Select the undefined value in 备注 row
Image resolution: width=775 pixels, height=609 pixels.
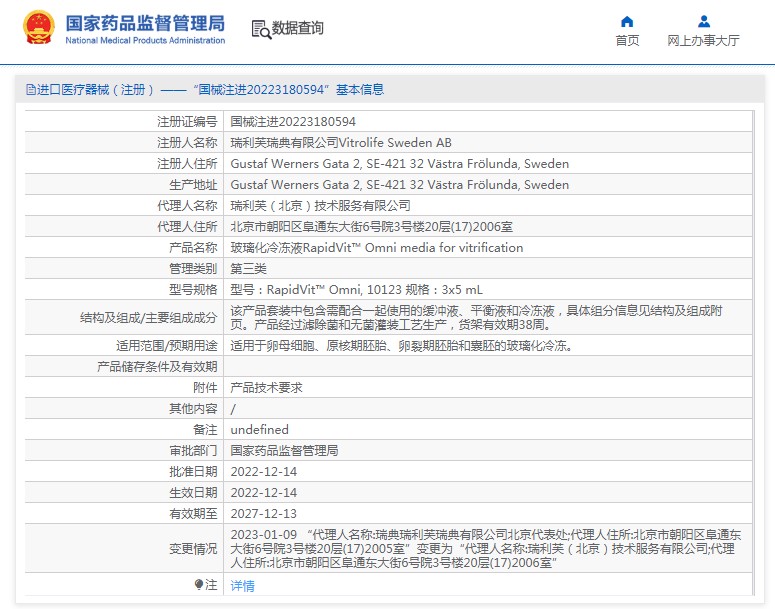[259, 430]
